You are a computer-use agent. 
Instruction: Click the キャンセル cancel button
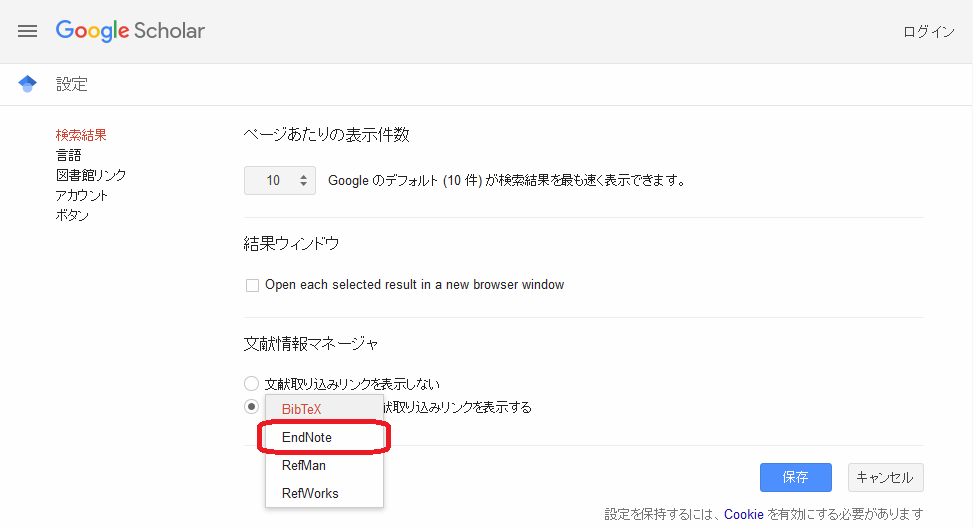(886, 477)
